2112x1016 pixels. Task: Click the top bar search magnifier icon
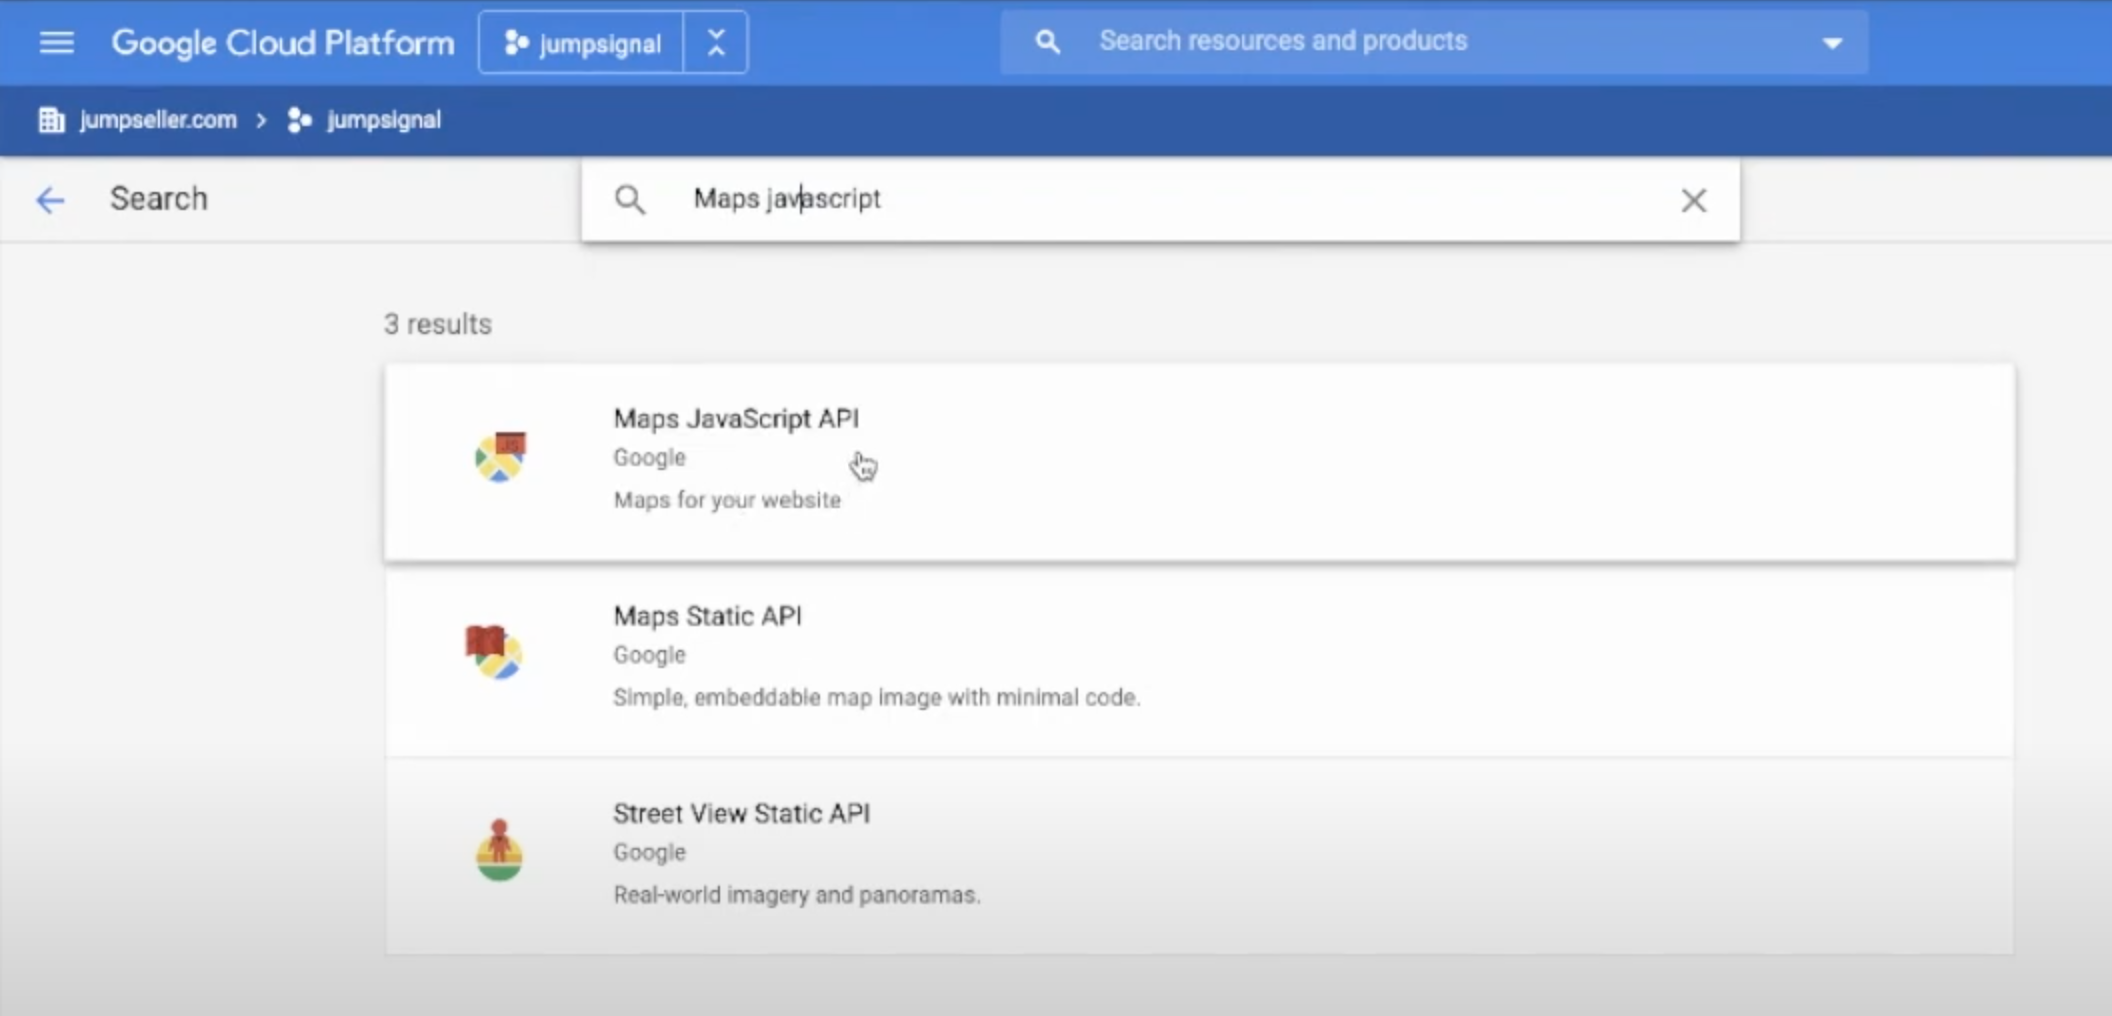click(x=1047, y=42)
